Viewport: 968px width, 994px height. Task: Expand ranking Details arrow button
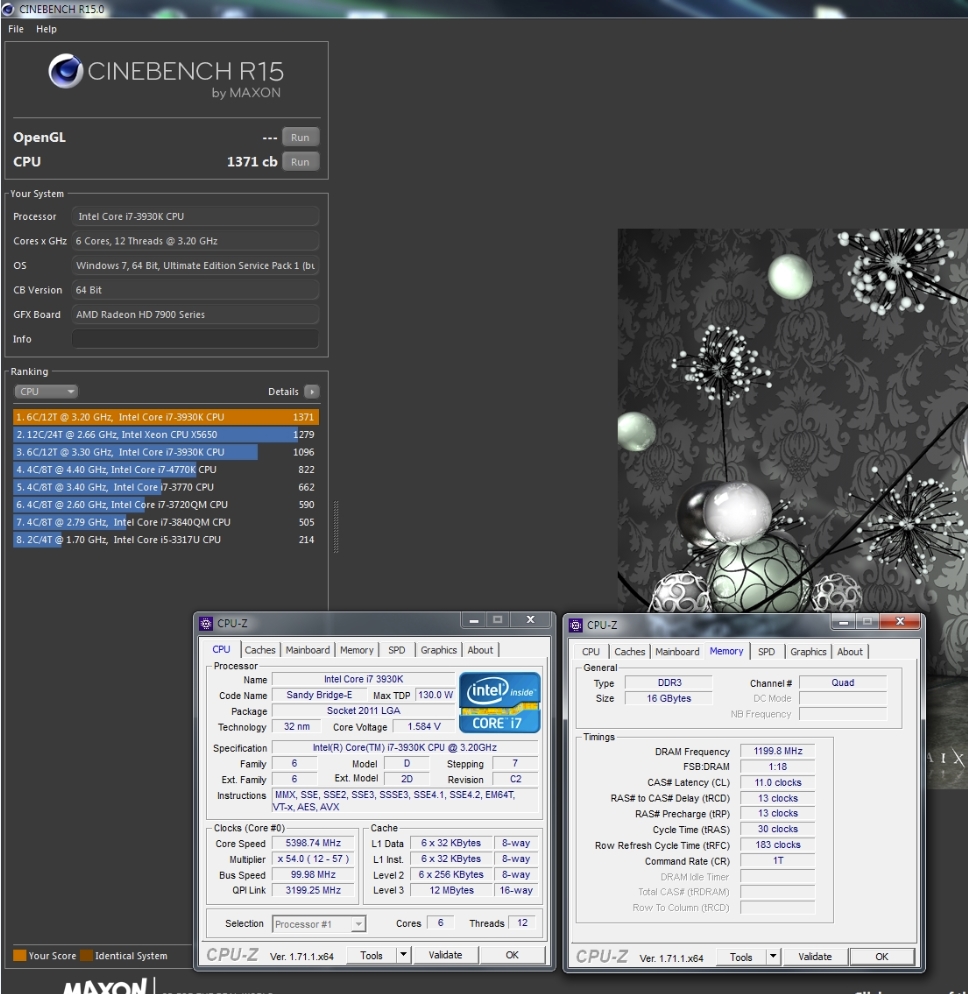pos(312,392)
